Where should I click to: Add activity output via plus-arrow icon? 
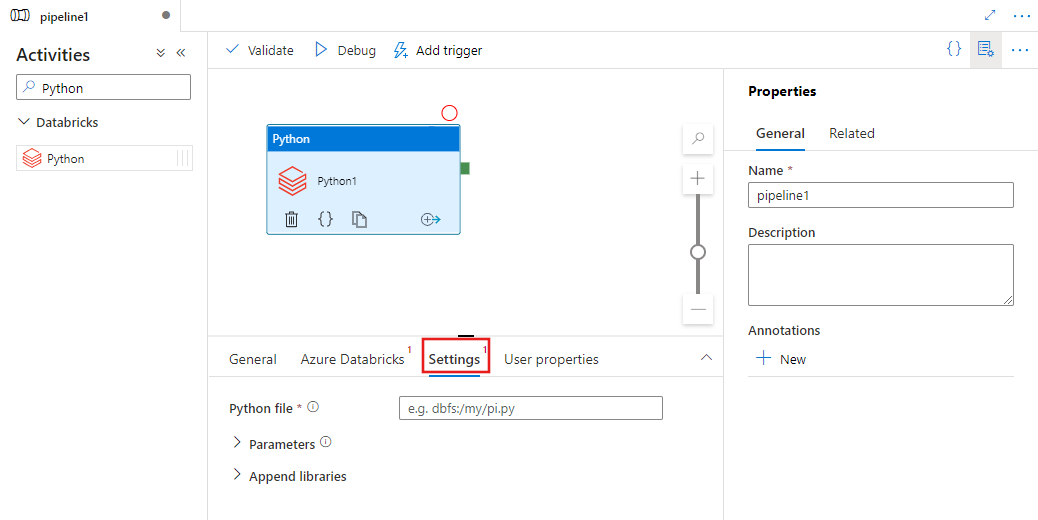(431, 220)
